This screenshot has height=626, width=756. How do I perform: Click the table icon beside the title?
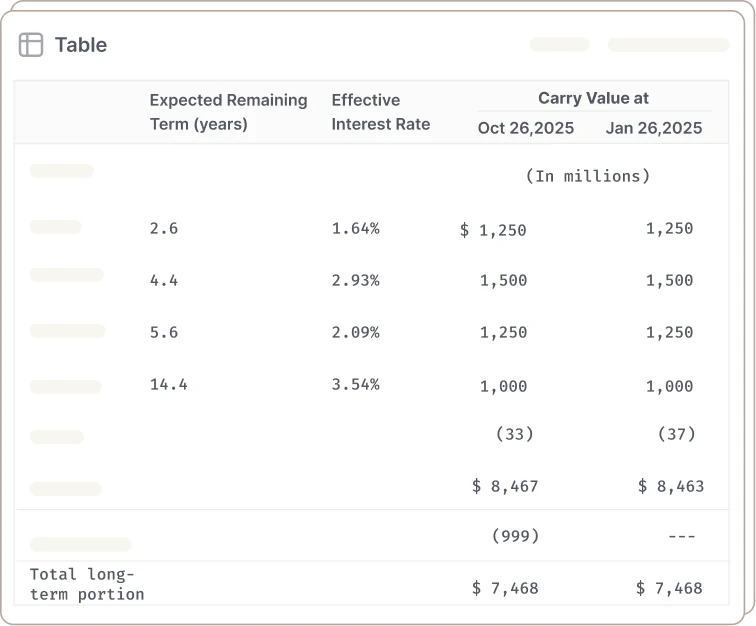click(31, 45)
